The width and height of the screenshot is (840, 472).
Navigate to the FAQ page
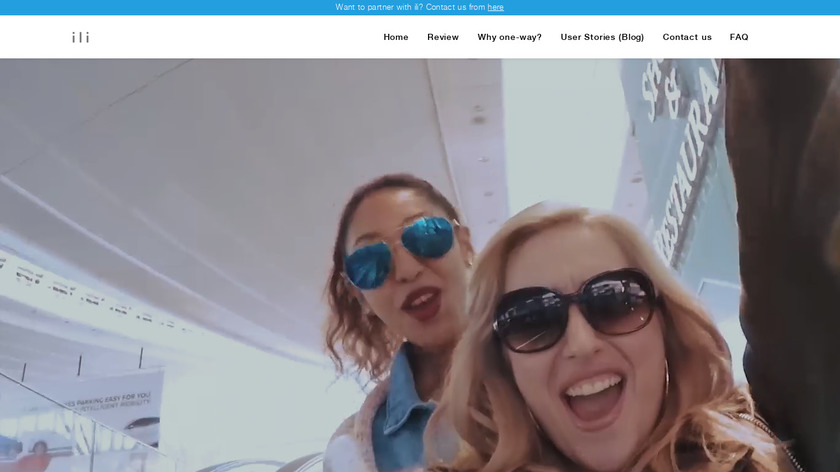pos(739,37)
